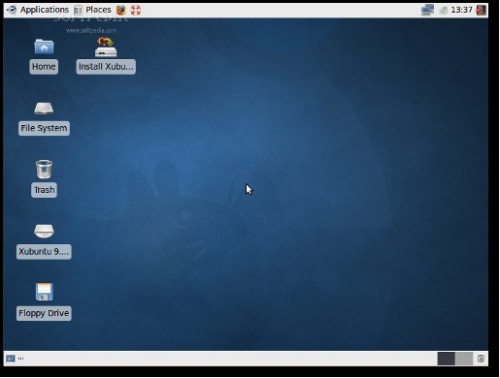Open the Places menu
The height and width of the screenshot is (378, 500).
93,10
